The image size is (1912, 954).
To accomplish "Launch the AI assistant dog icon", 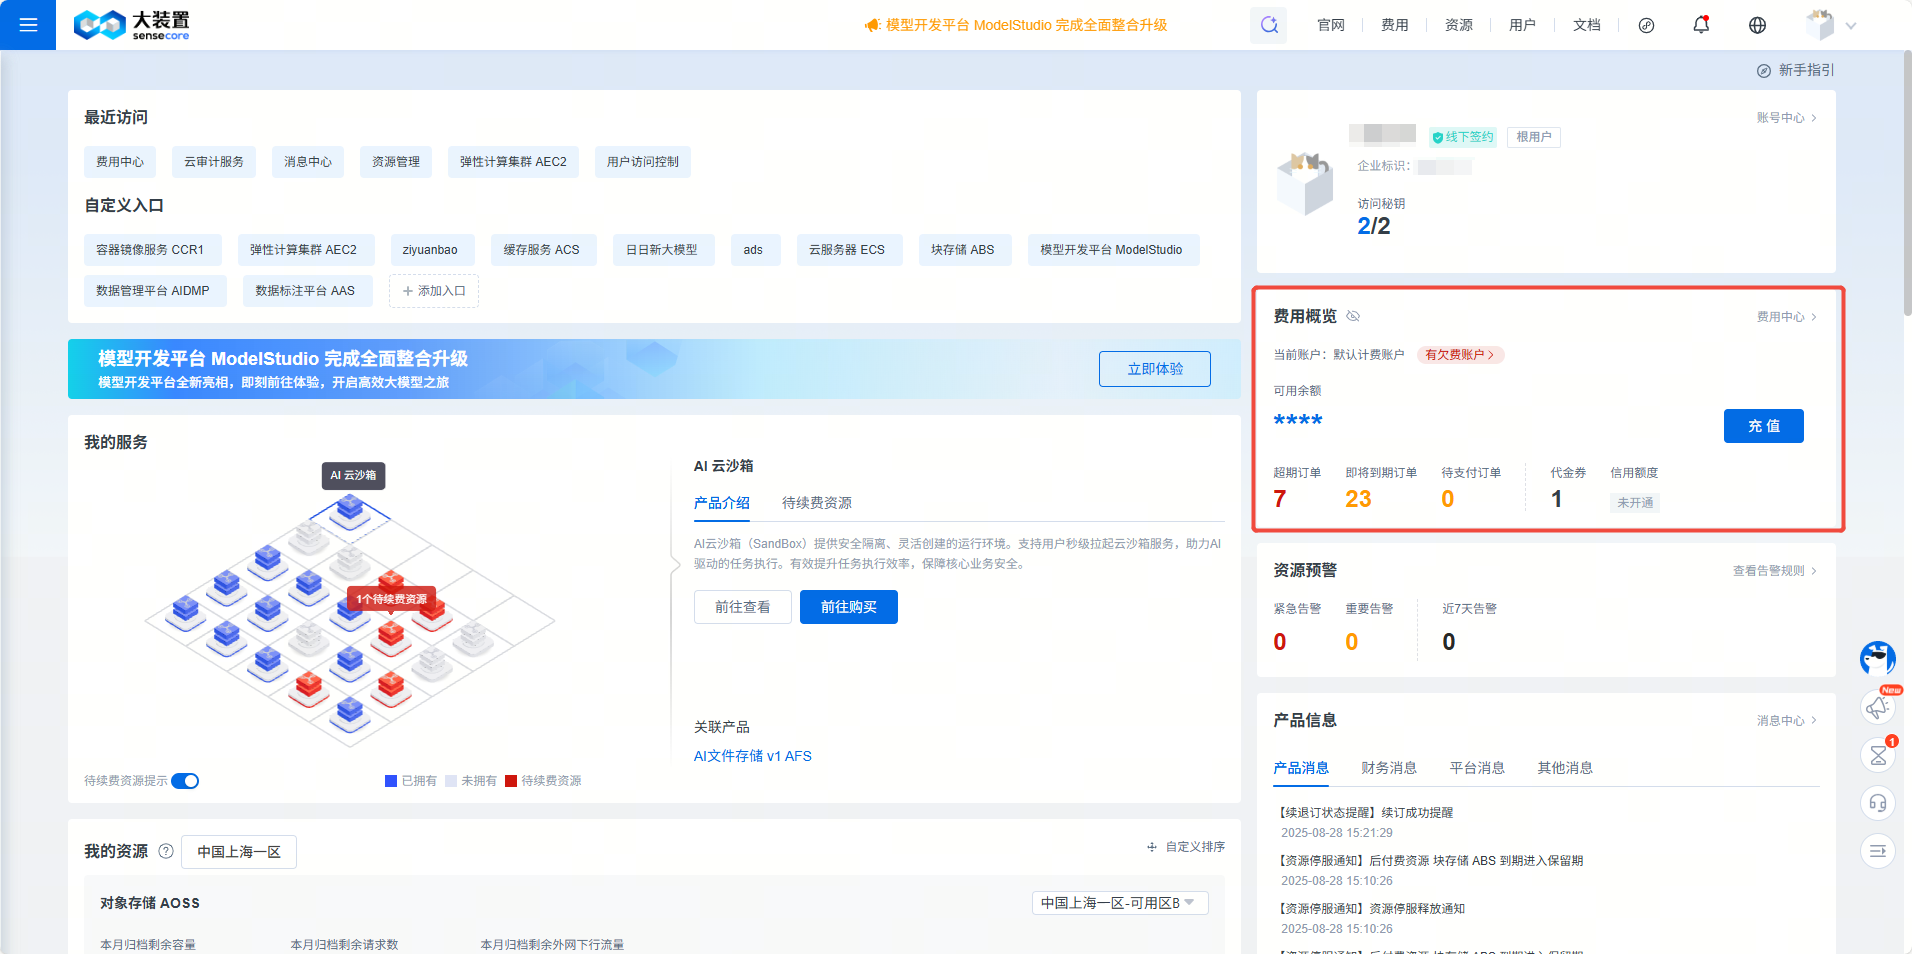I will pos(1877,659).
